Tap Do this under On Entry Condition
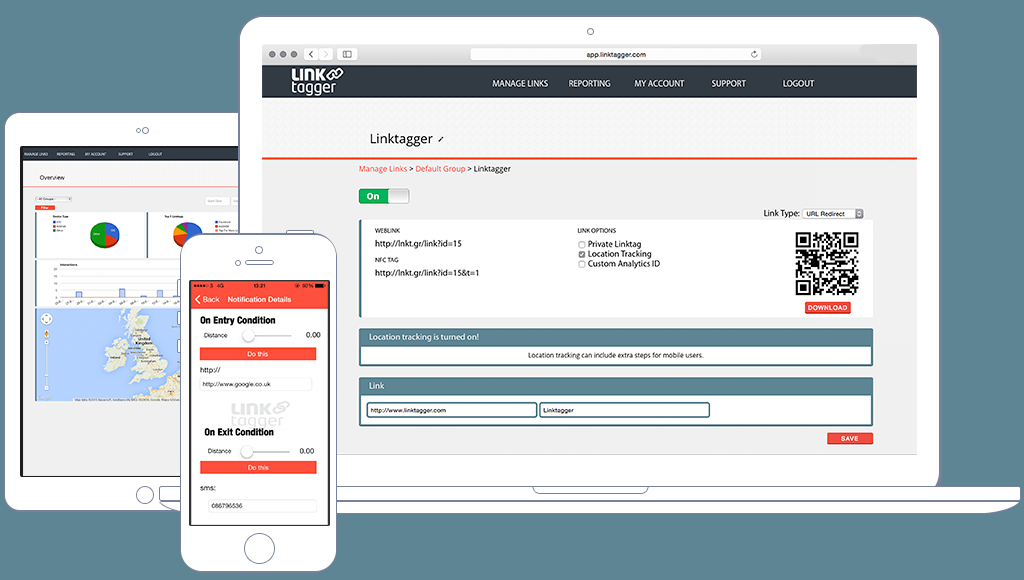The height and width of the screenshot is (580, 1024). pos(258,354)
